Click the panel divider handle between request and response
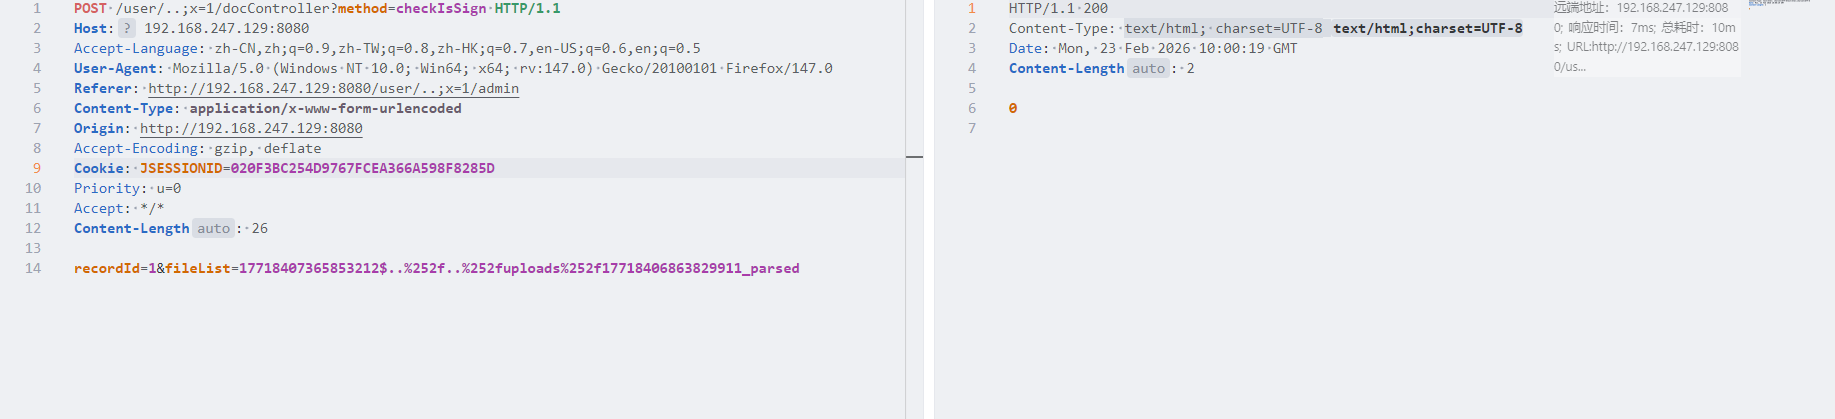The width and height of the screenshot is (1835, 419). coord(914,157)
